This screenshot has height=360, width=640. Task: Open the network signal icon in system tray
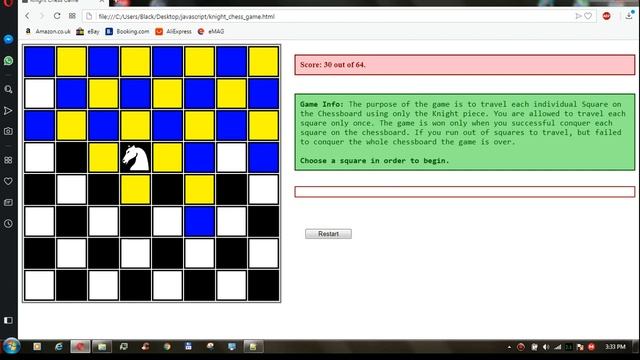coord(557,347)
